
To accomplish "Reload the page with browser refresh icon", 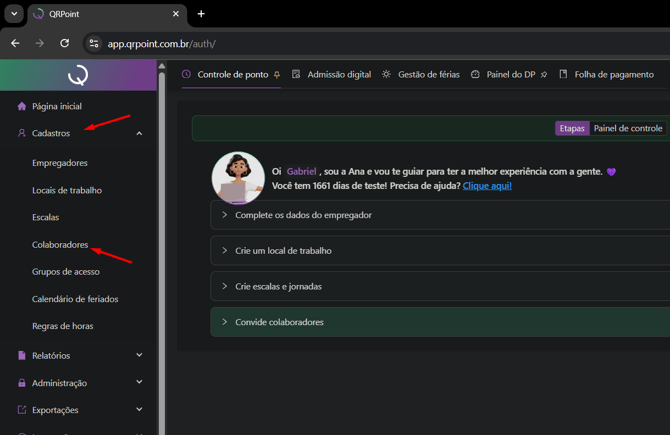I will [65, 44].
